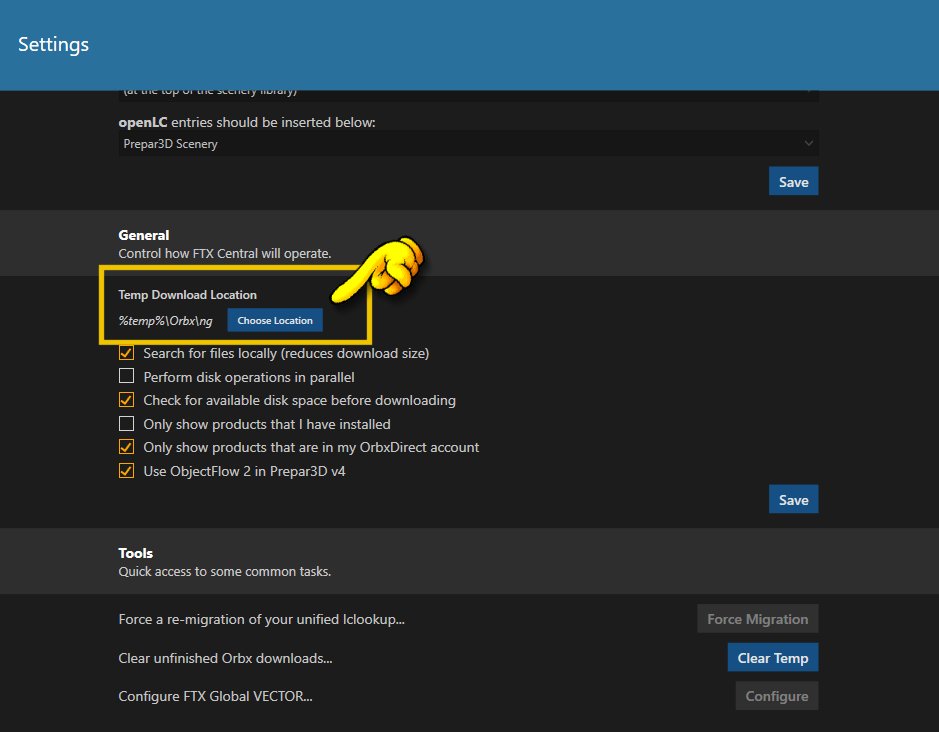Click the Clear Temp button
Image resolution: width=939 pixels, height=732 pixels.
click(773, 658)
